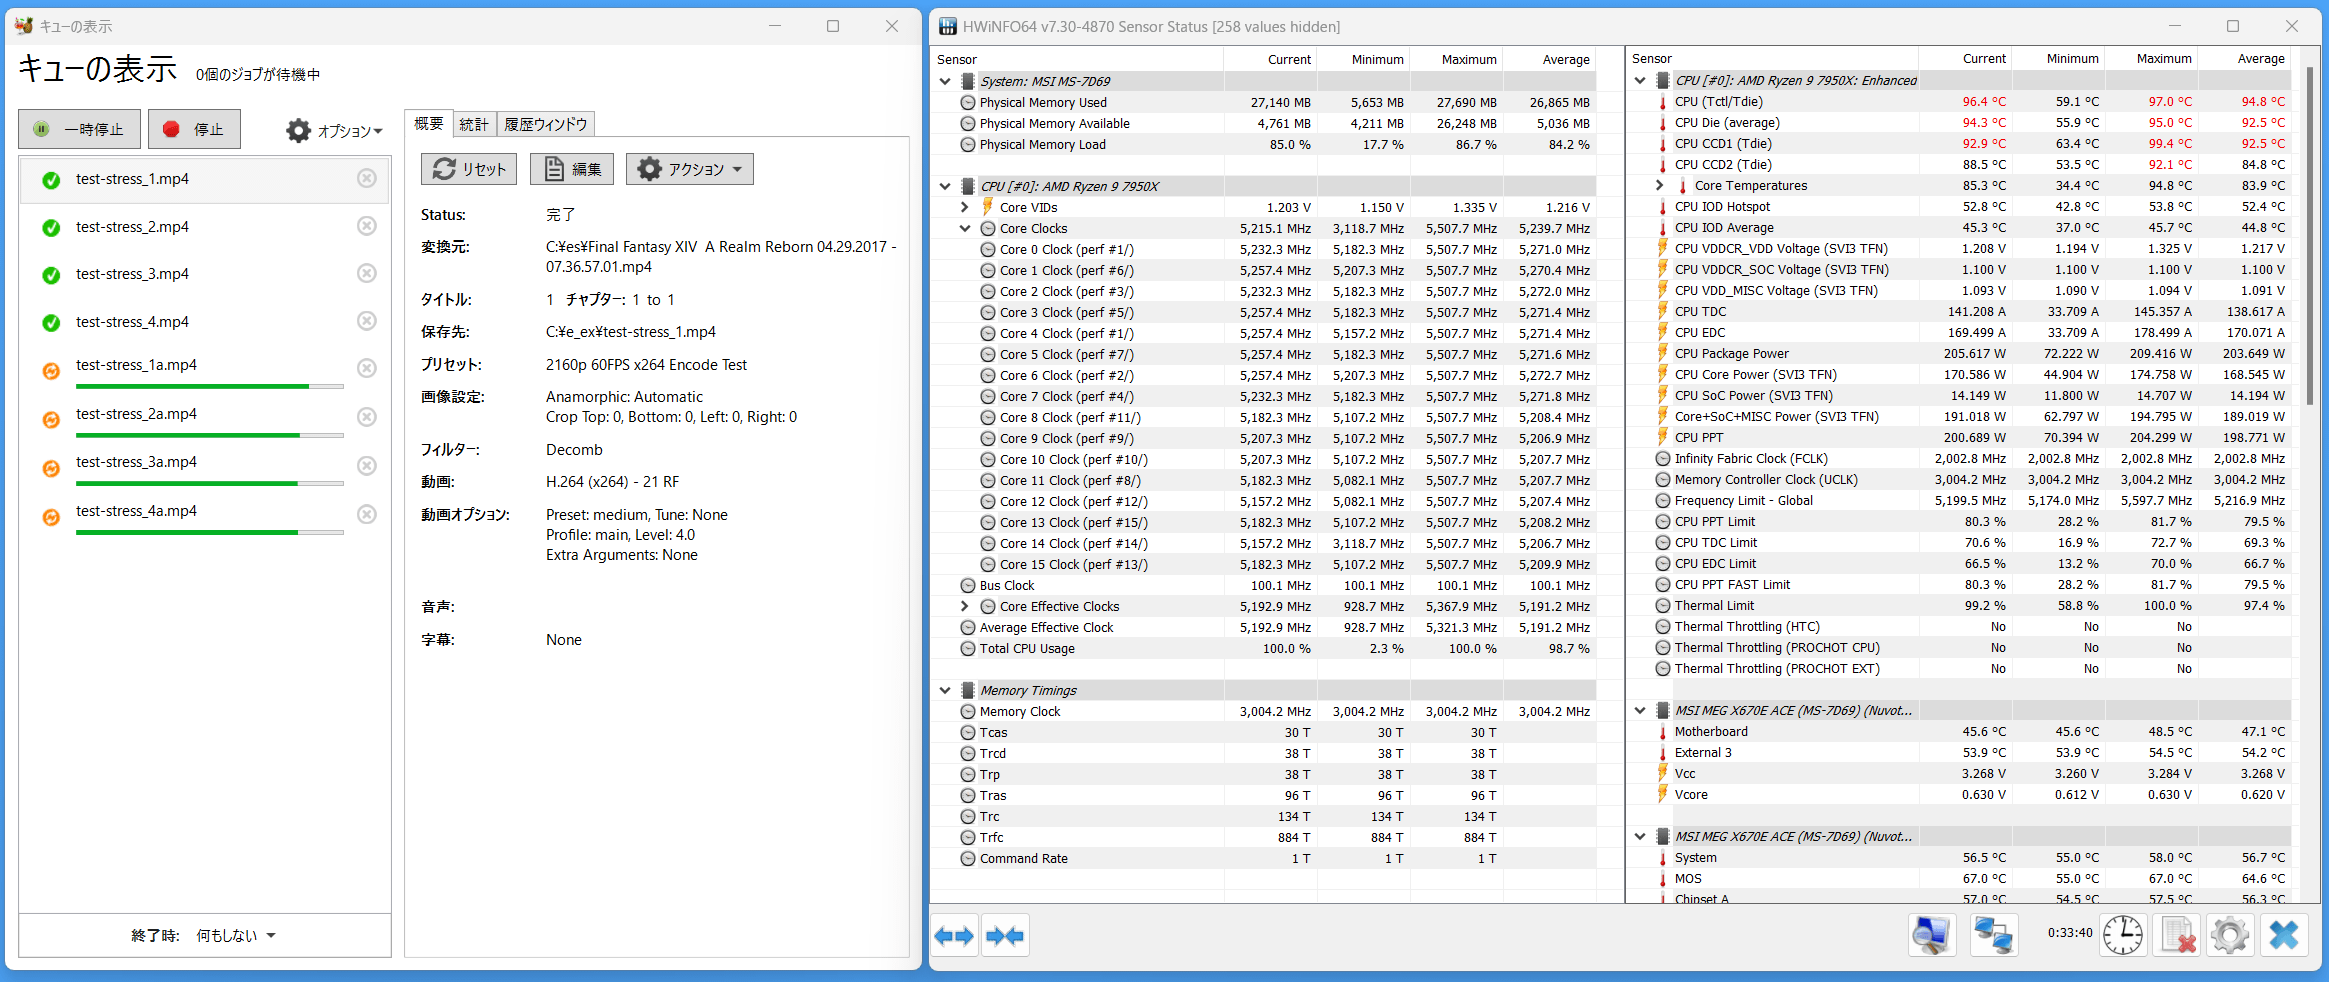Viewport: 2329px width, 982px height.
Task: Click orange running icon of test-stress_1a.mp4
Action: [51, 371]
